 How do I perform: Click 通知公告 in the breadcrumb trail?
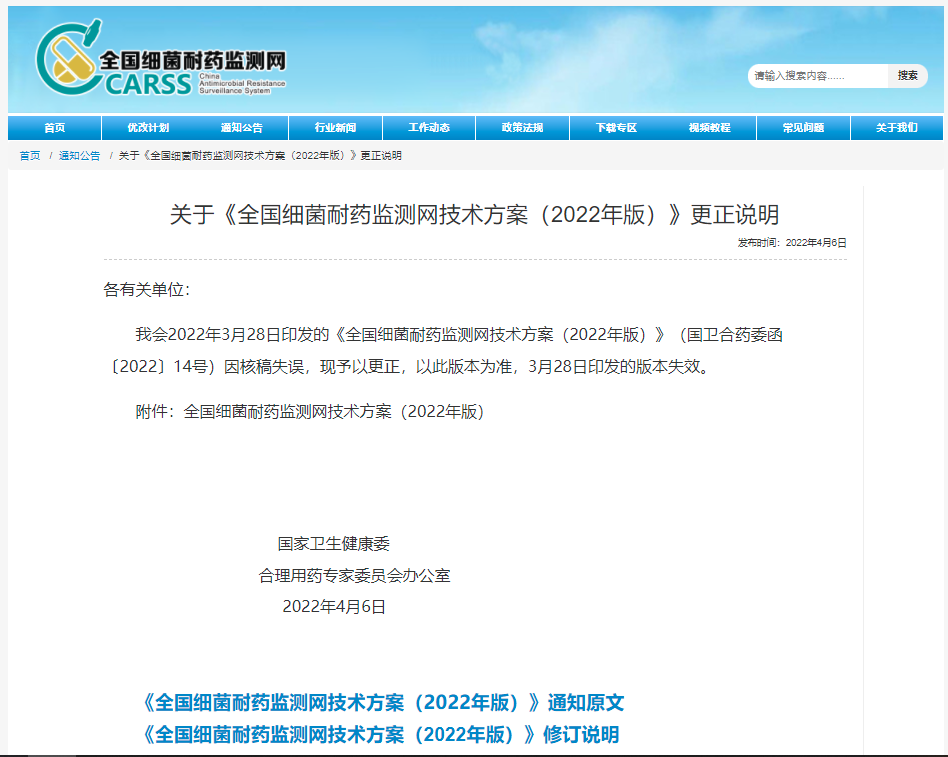coord(76,155)
